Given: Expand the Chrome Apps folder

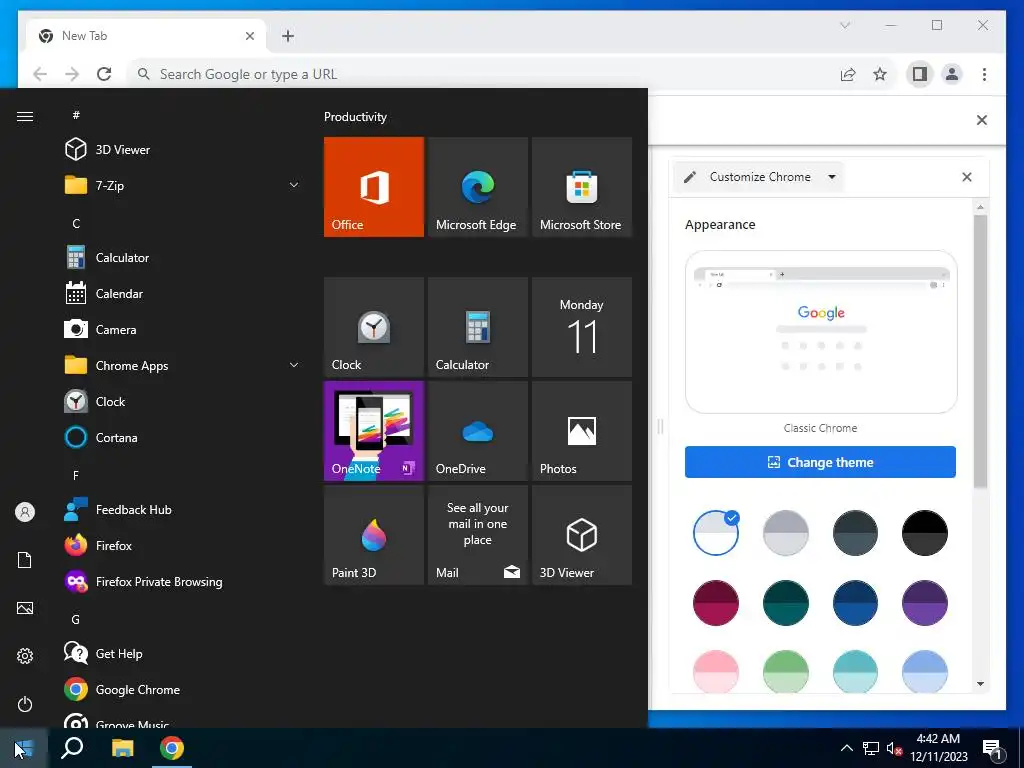Looking at the screenshot, I should pyautogui.click(x=294, y=365).
